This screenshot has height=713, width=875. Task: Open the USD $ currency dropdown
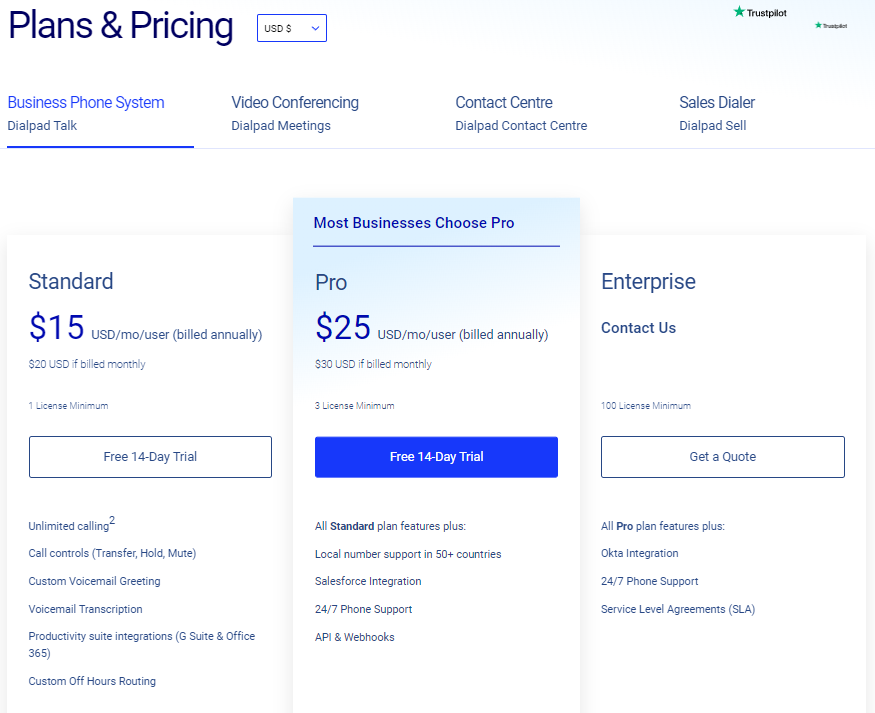coord(291,29)
